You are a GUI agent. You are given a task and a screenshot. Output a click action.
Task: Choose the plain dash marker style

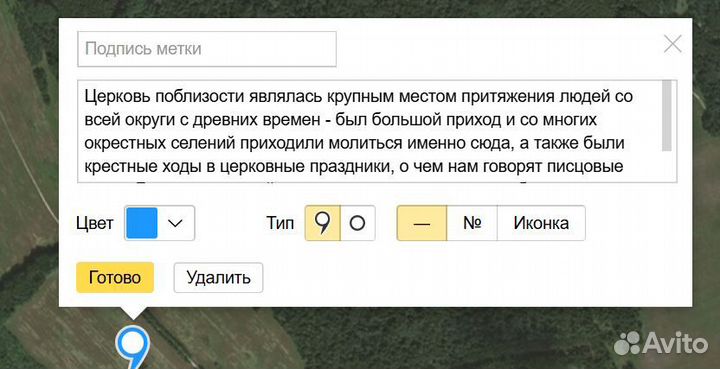[422, 223]
